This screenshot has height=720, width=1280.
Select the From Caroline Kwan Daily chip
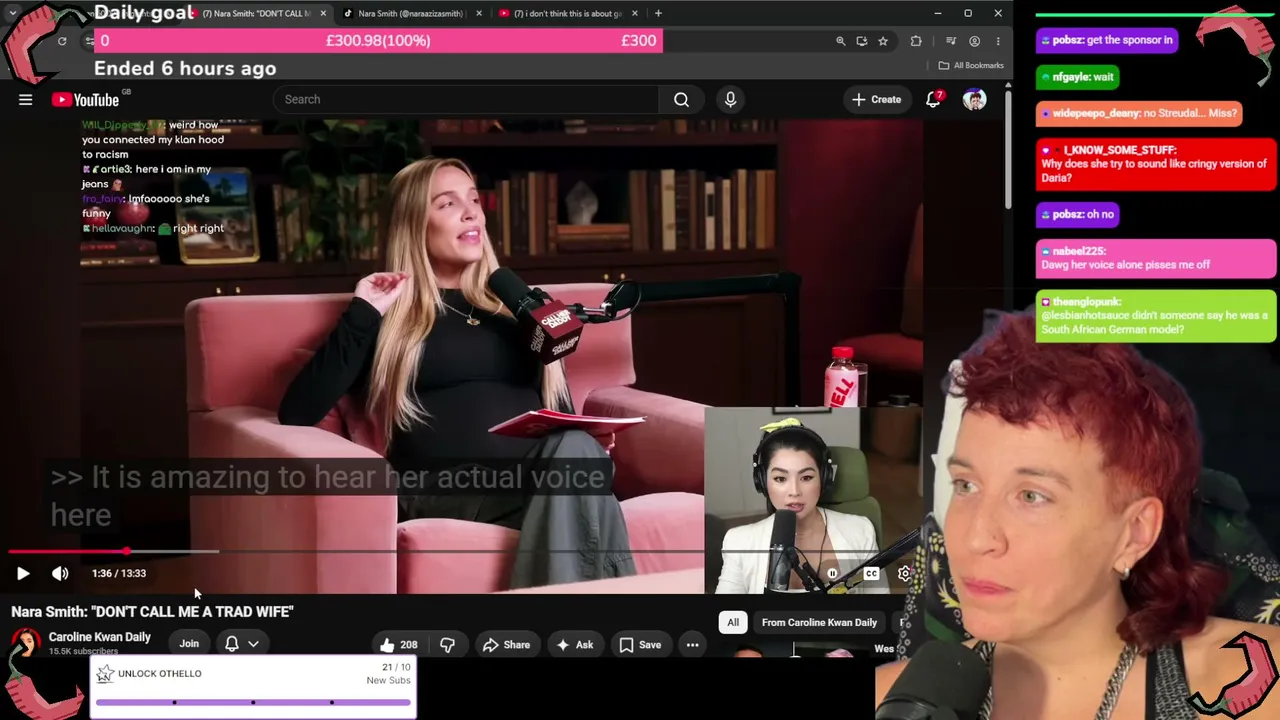tap(819, 622)
